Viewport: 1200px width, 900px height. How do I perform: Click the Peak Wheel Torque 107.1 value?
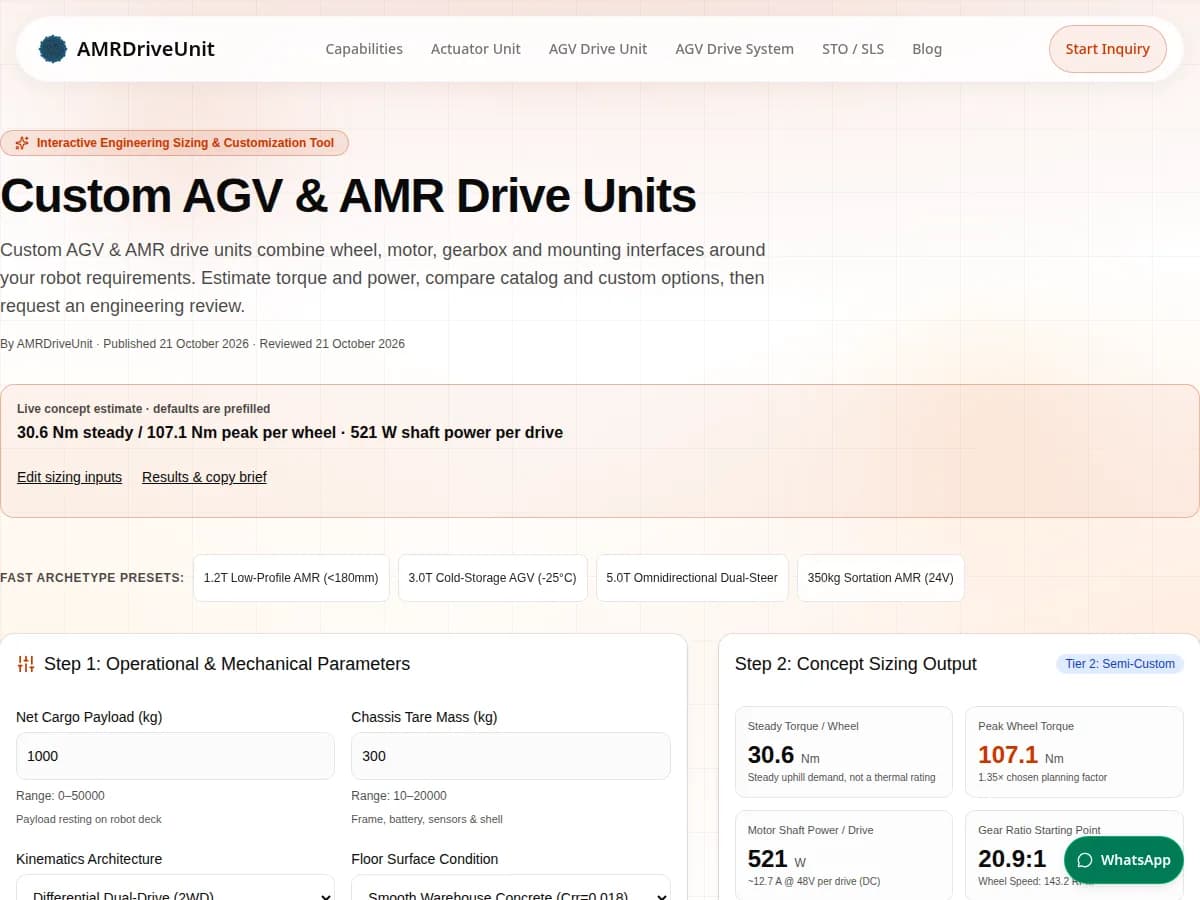pyautogui.click(x=1008, y=755)
